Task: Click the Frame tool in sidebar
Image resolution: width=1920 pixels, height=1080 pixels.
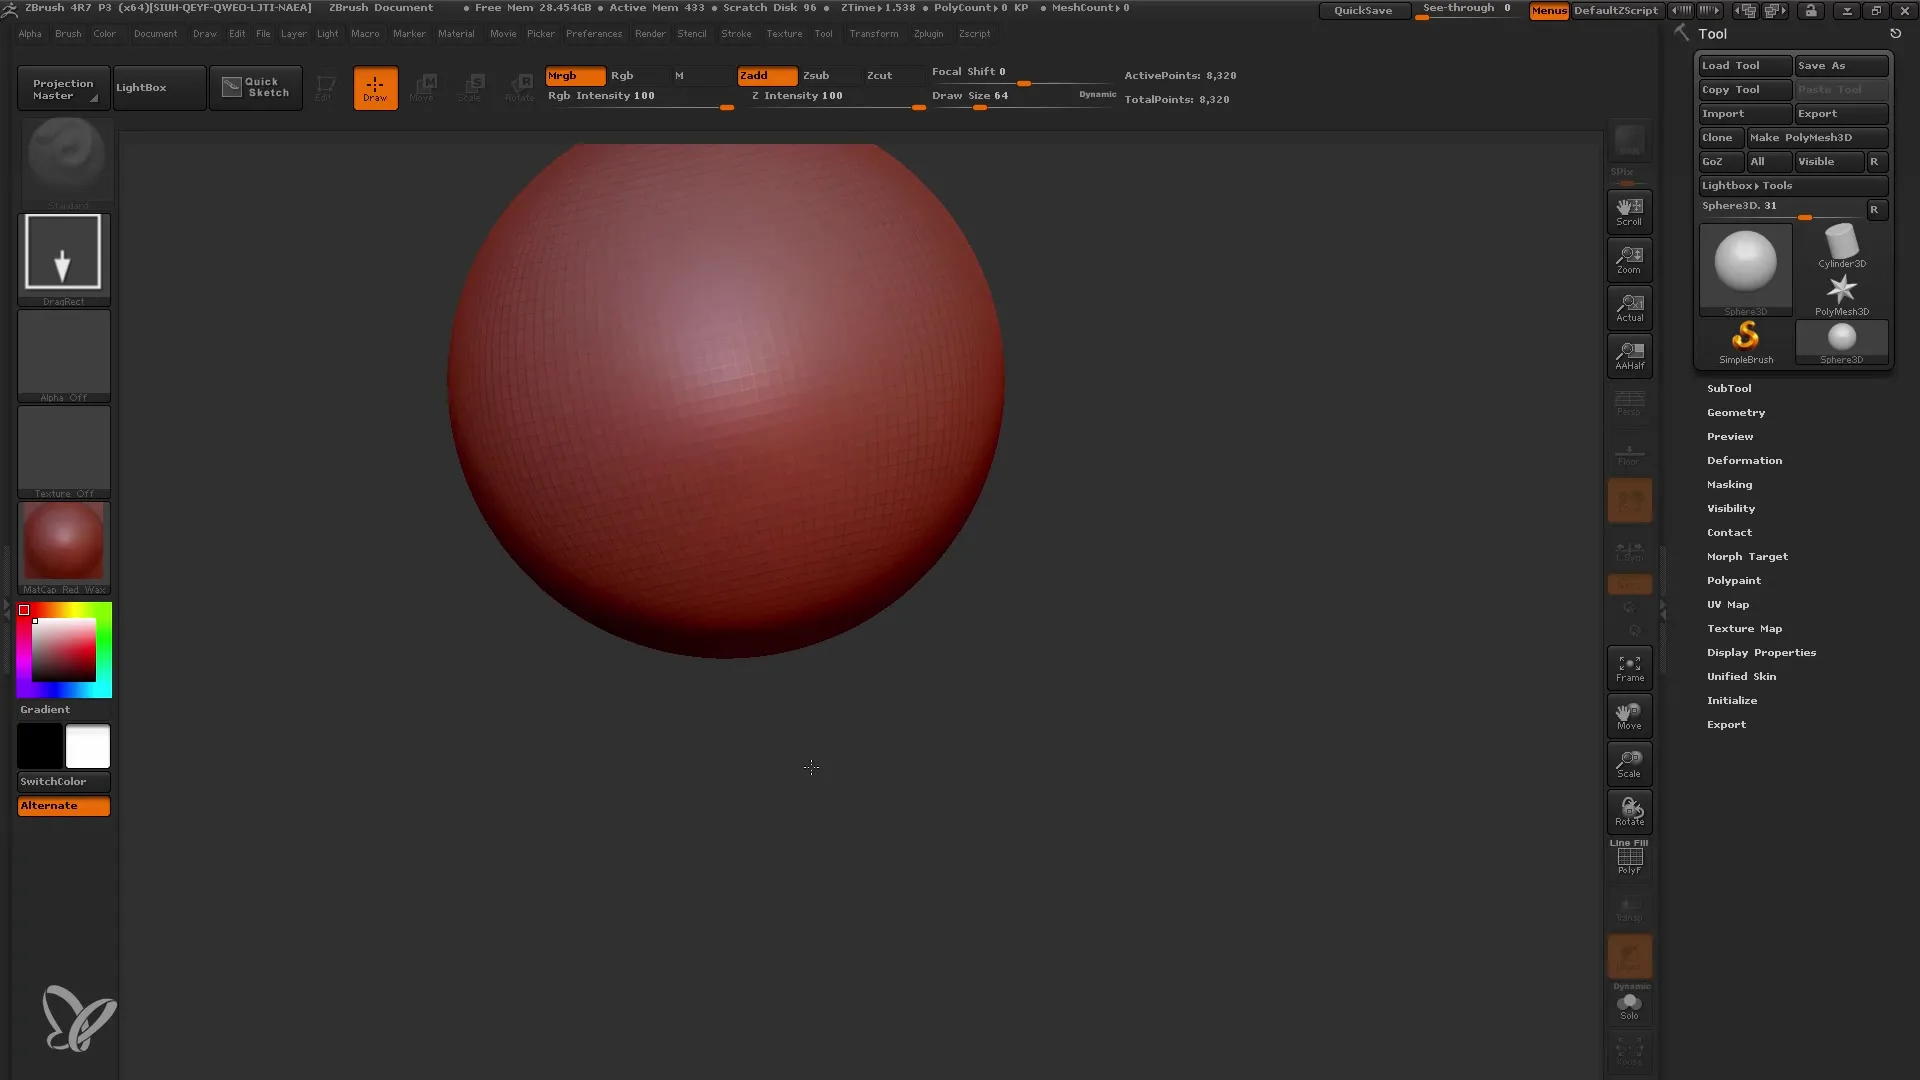Action: point(1630,669)
